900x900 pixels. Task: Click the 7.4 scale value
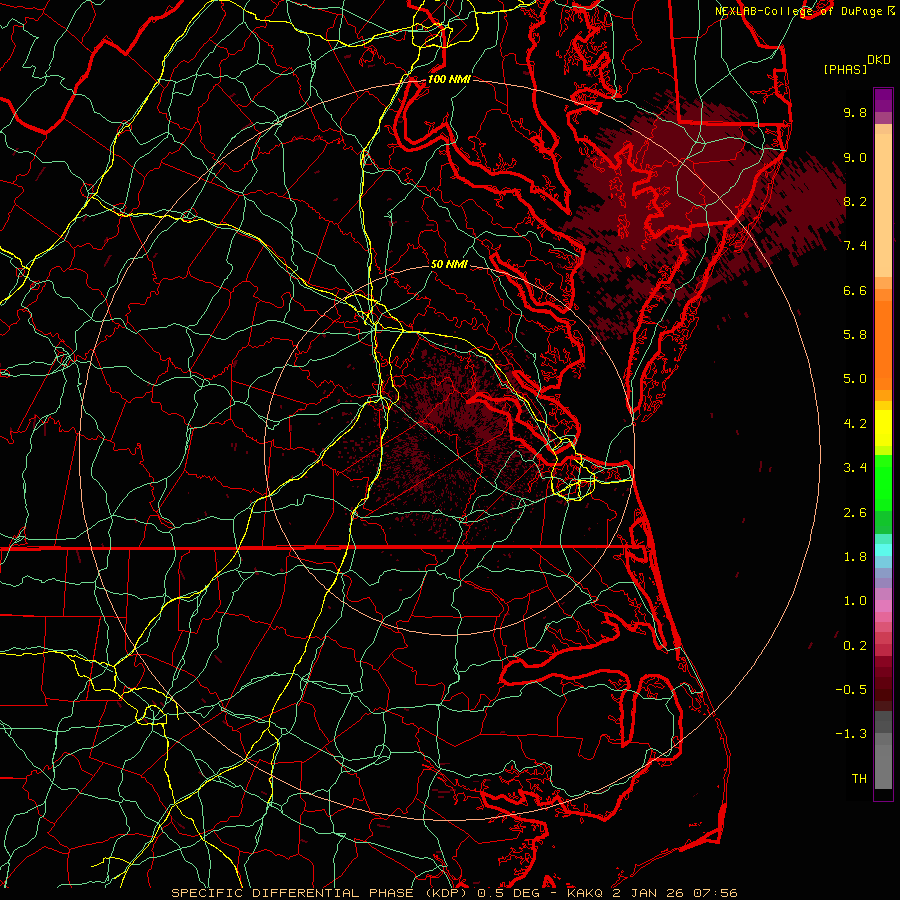click(855, 246)
